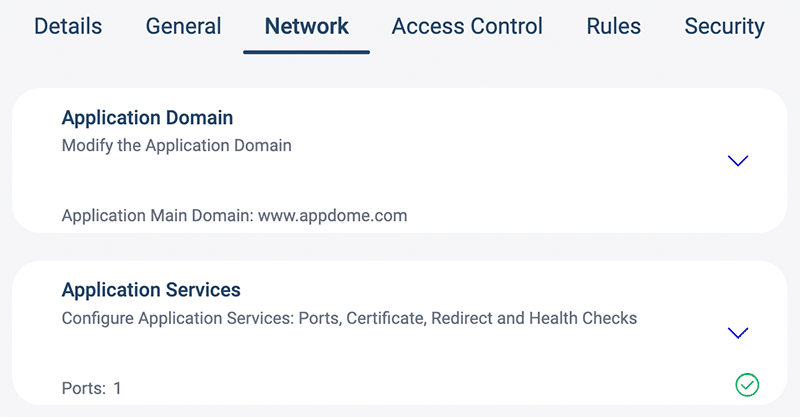800x417 pixels.
Task: Select the 'Modify the Application Domain' description
Action: coord(176,146)
